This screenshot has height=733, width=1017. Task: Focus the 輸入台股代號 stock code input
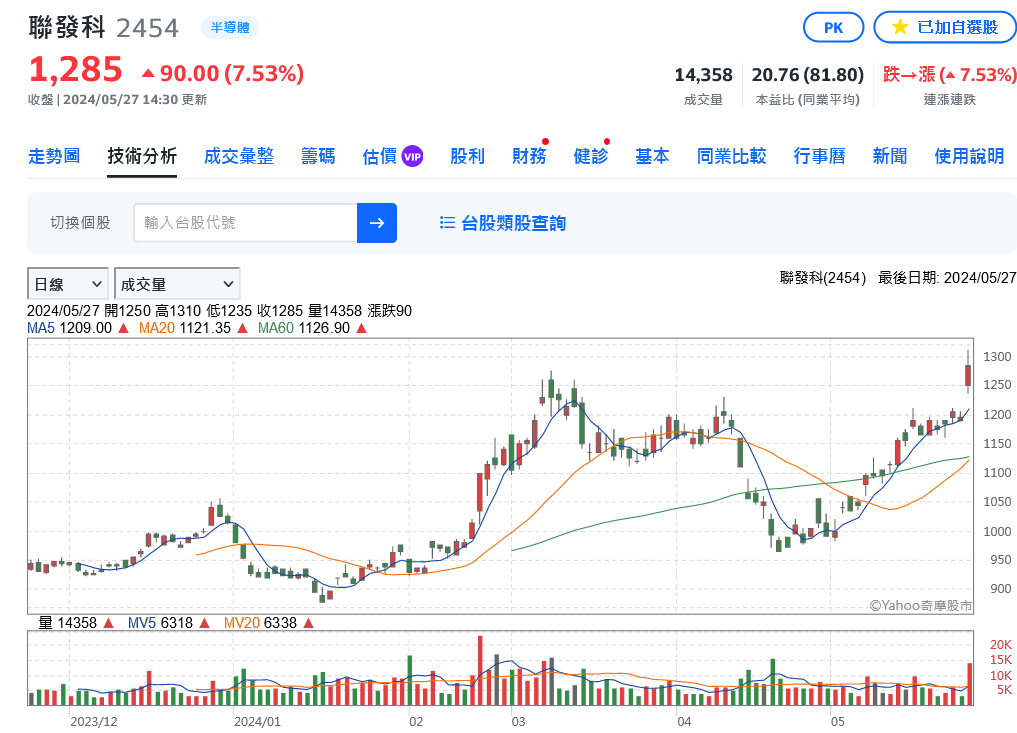pos(246,223)
